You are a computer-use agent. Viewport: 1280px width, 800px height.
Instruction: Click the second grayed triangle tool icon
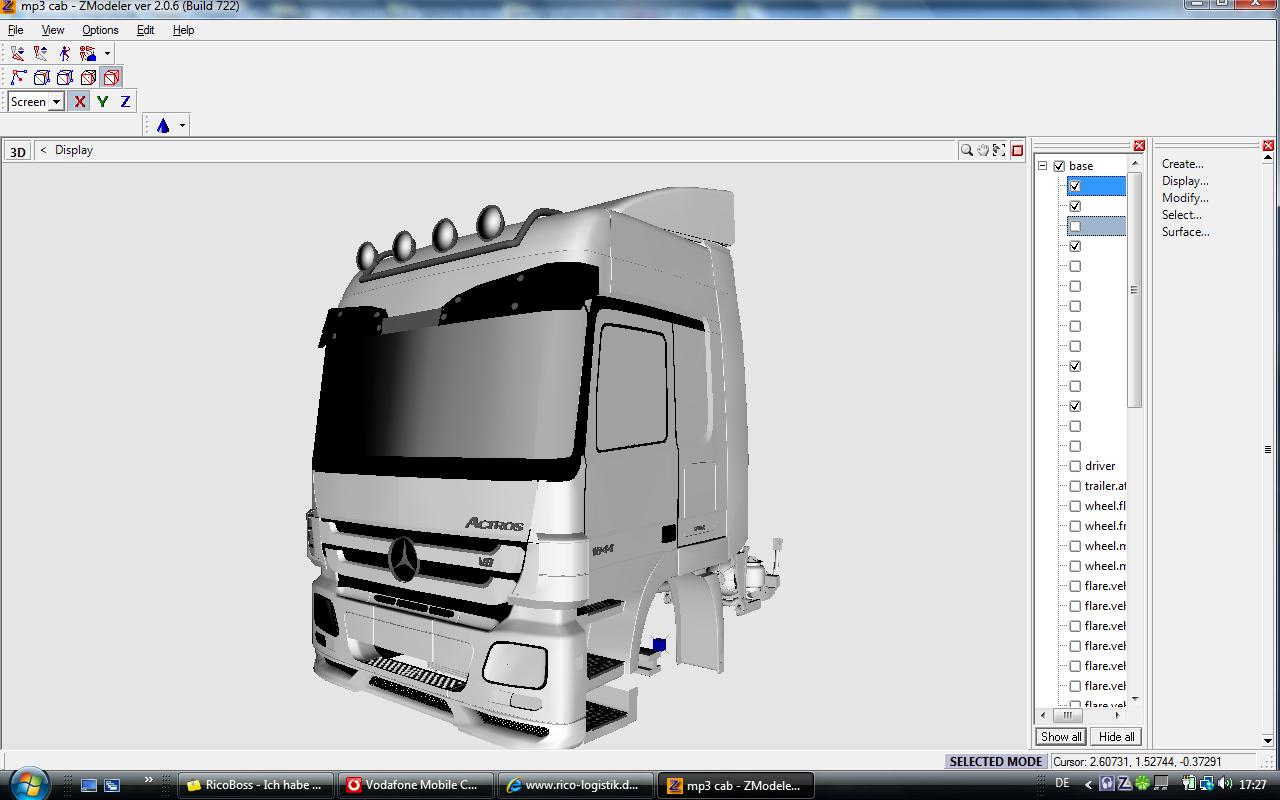pos(41,53)
